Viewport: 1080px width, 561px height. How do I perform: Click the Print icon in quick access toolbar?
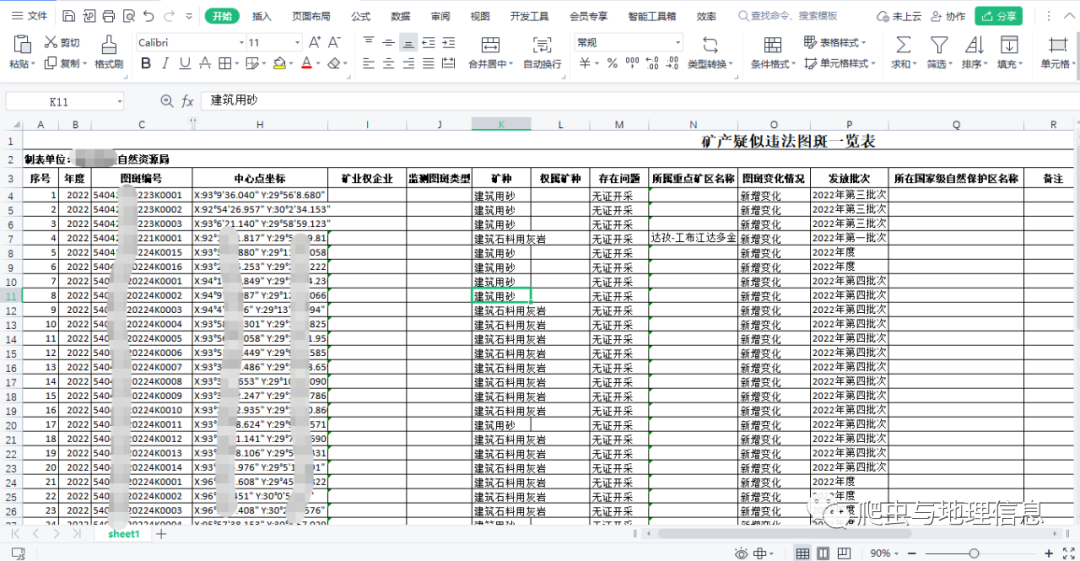109,16
